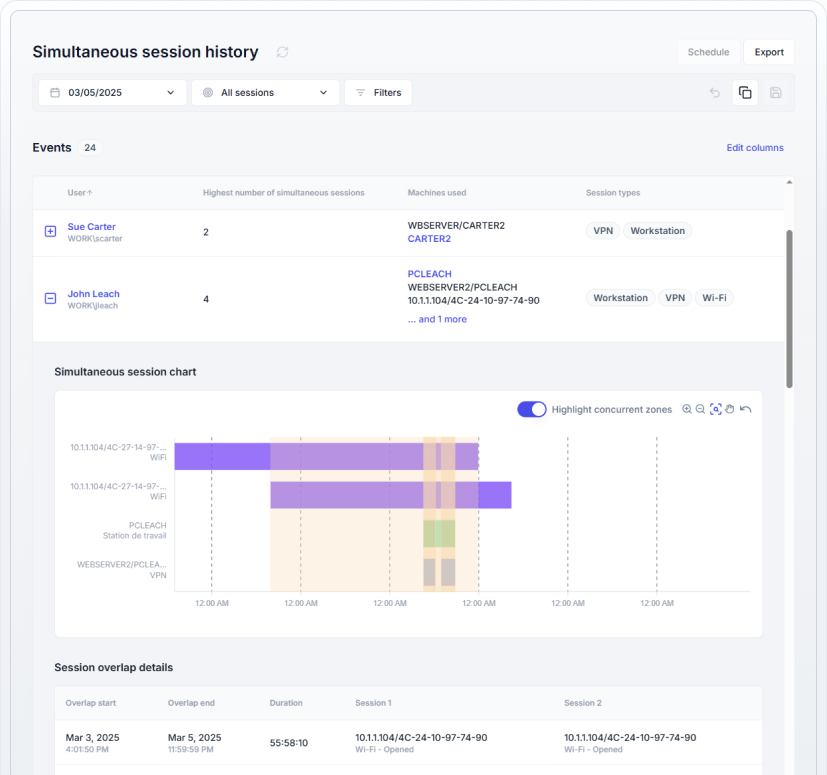Activate the chart selection zoom tool
This screenshot has height=775, width=827.
(x=716, y=409)
